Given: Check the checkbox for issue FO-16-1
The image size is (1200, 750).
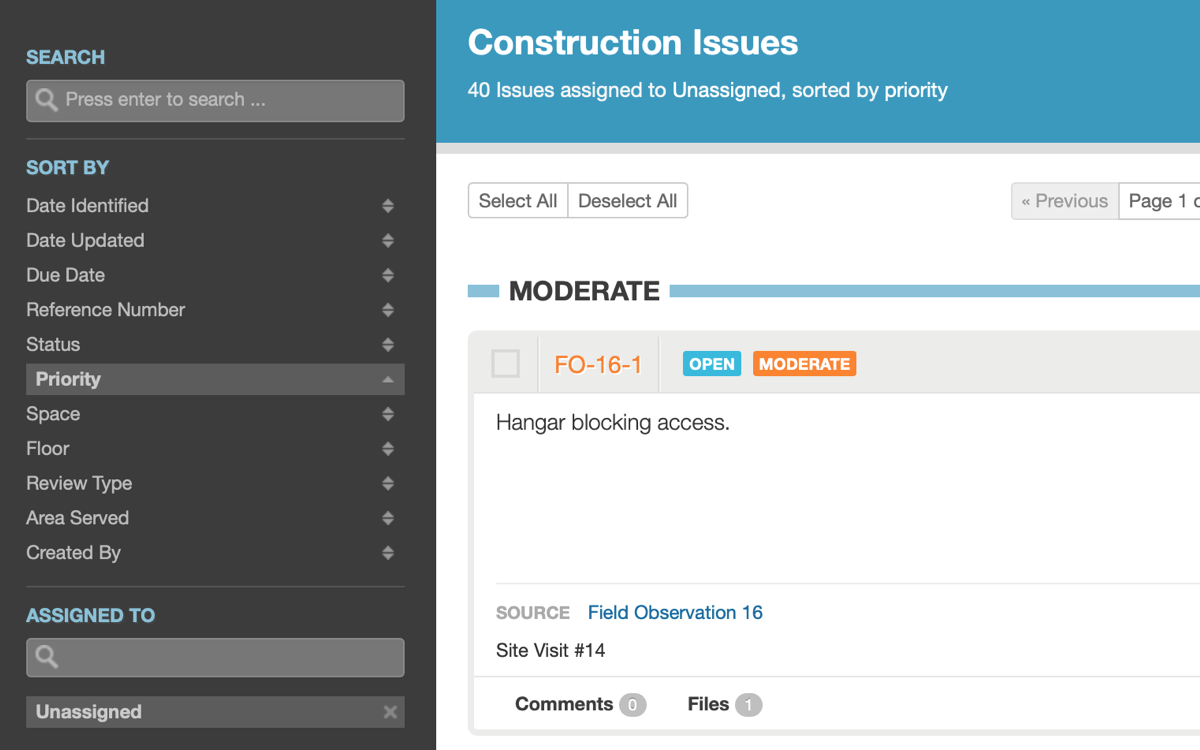Looking at the screenshot, I should click(506, 364).
